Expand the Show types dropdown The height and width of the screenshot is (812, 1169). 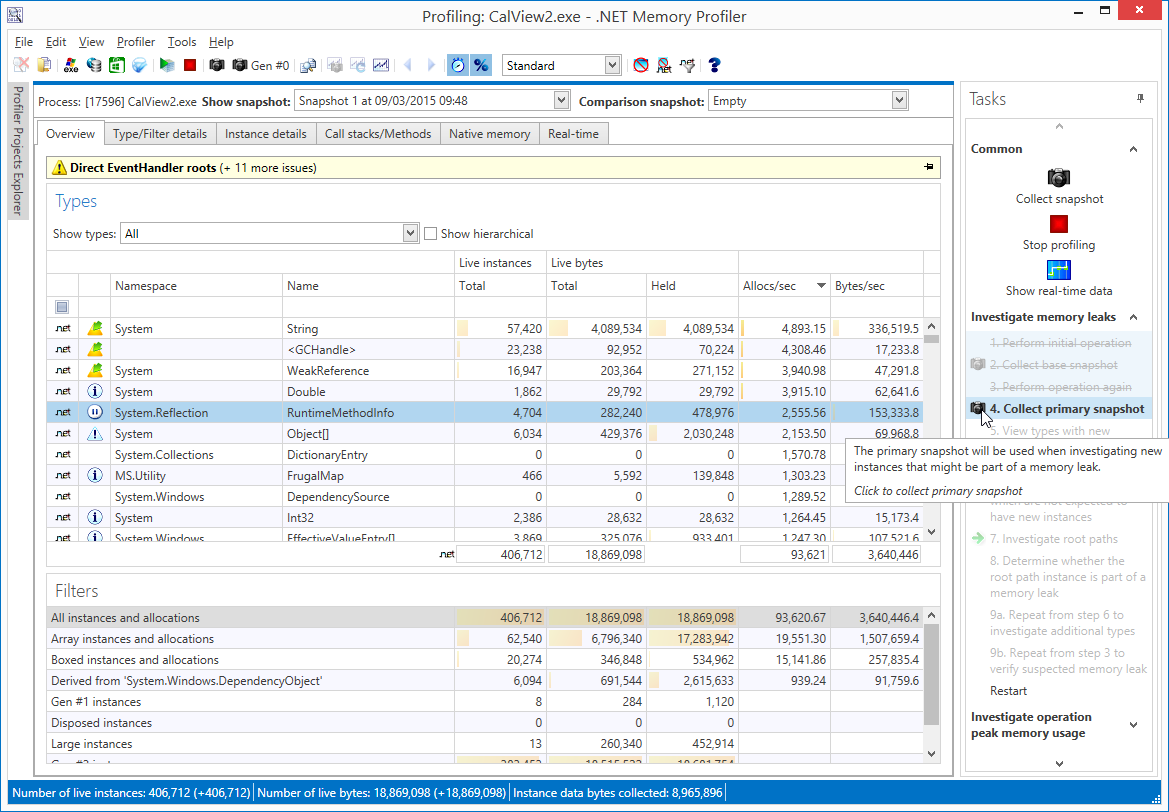(x=410, y=234)
